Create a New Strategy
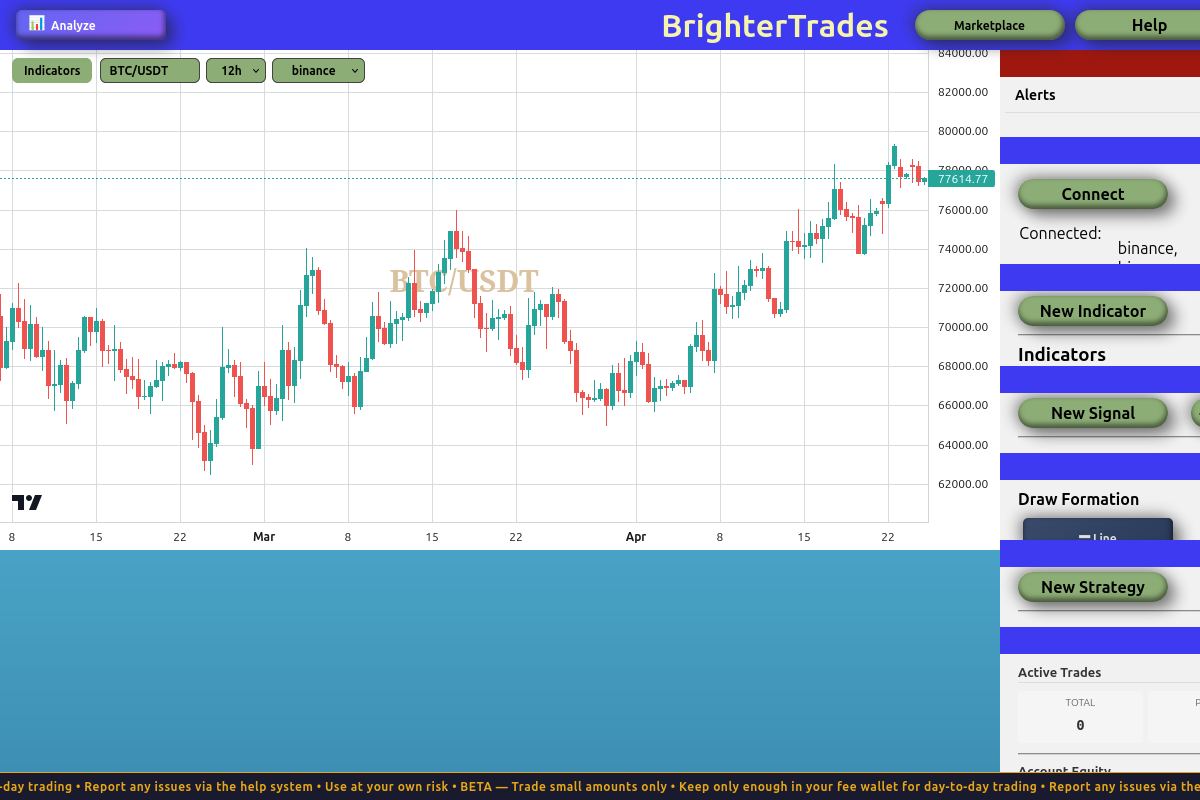The height and width of the screenshot is (800, 1200). coord(1092,587)
